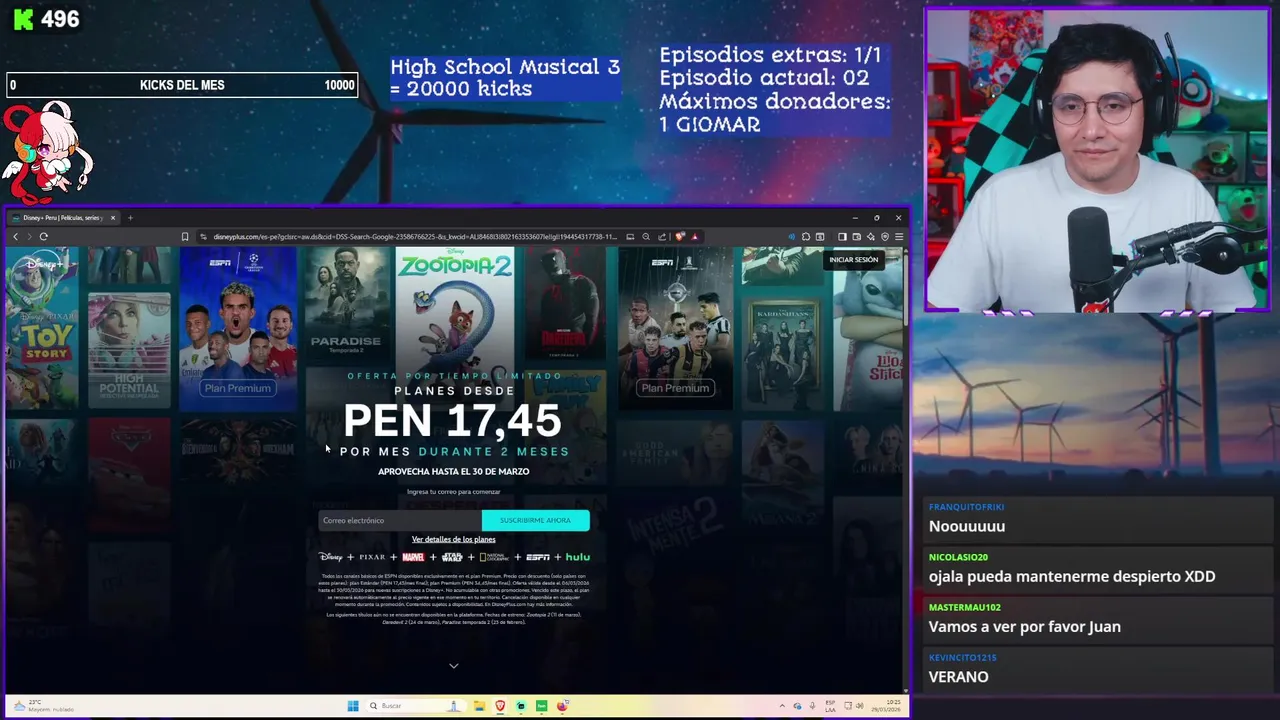Click the microphone icon in system tray
1280x720 pixels.
pyautogui.click(x=812, y=706)
